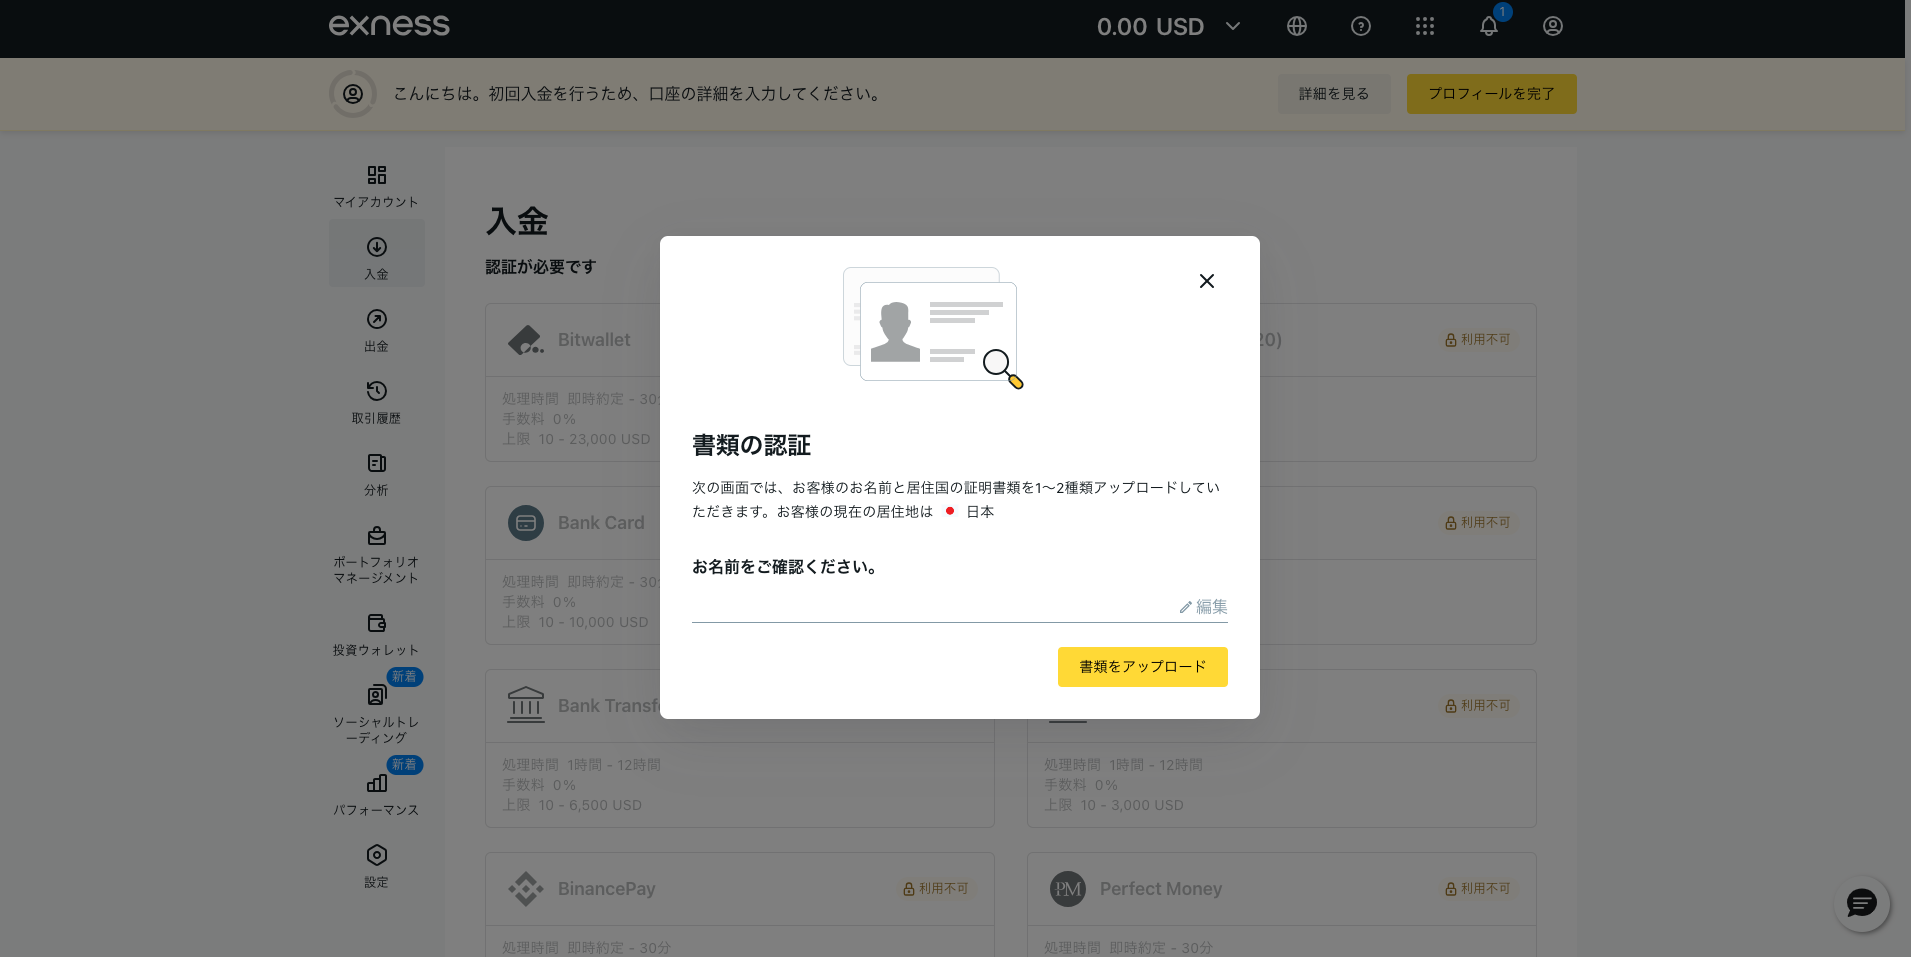Click the exness logo
The width and height of the screenshot is (1911, 957).
coord(389,26)
